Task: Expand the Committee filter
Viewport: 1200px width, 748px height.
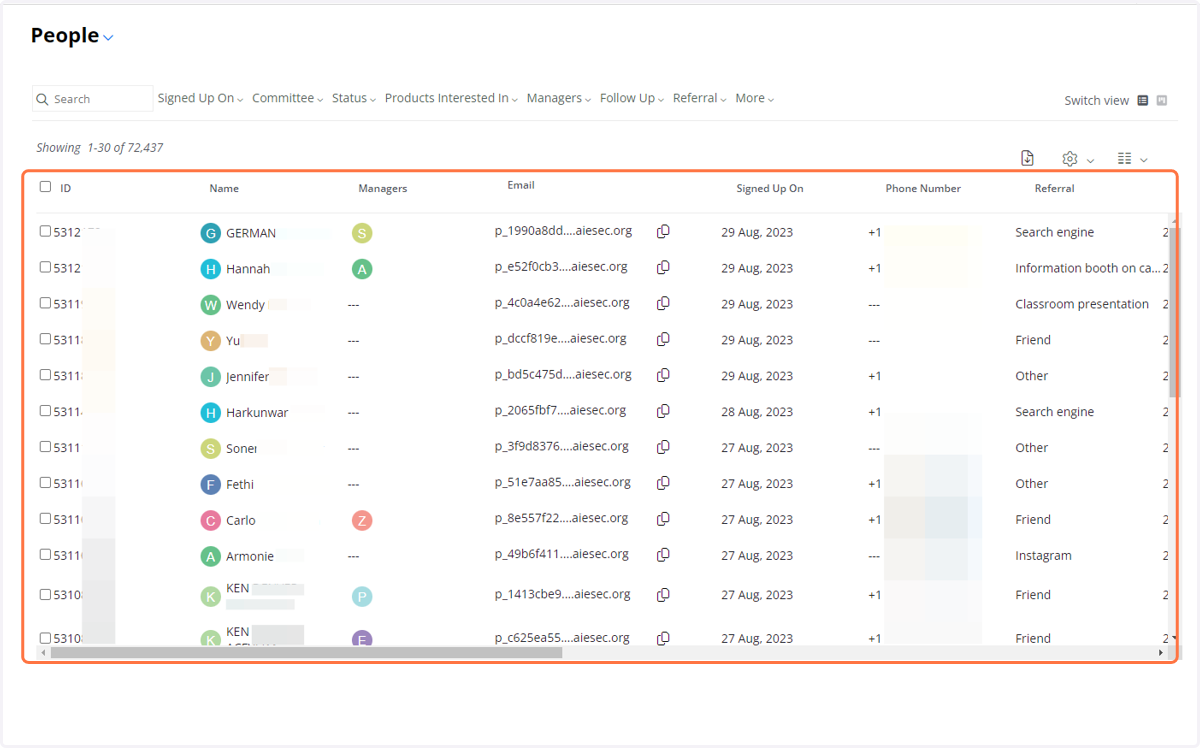Action: pos(288,98)
